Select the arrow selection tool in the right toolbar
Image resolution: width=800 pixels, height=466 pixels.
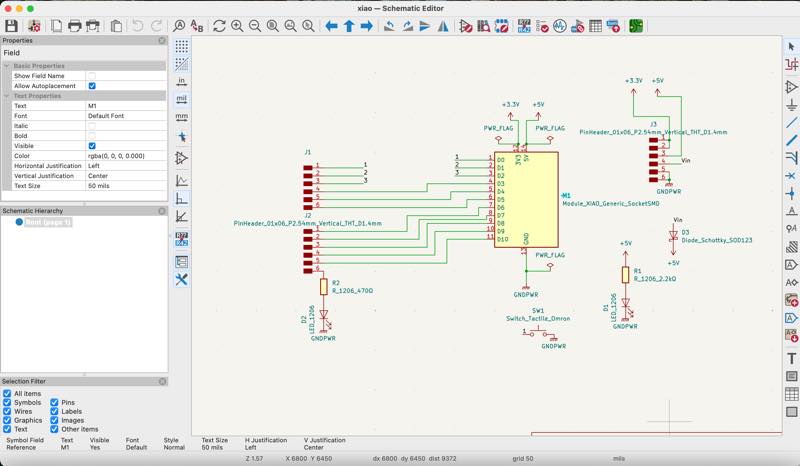coord(791,46)
